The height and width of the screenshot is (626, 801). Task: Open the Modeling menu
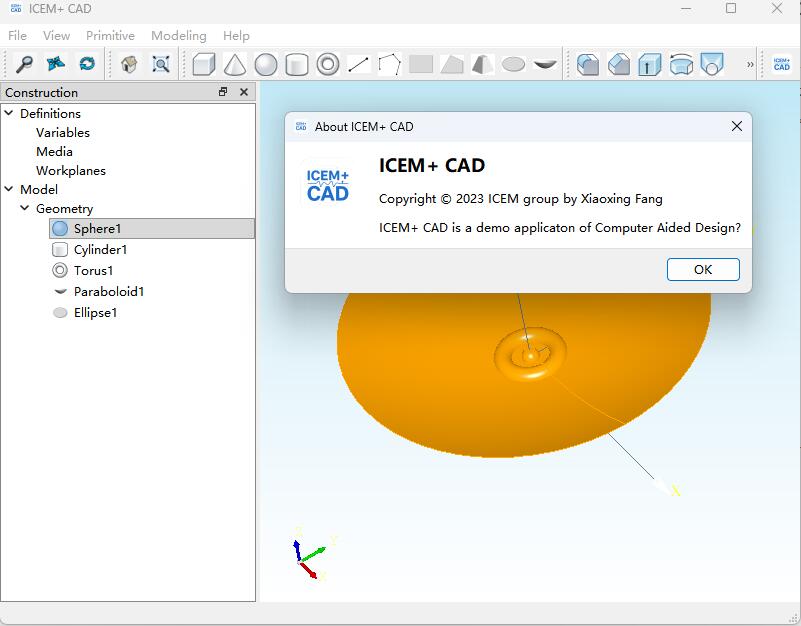pyautogui.click(x=178, y=35)
